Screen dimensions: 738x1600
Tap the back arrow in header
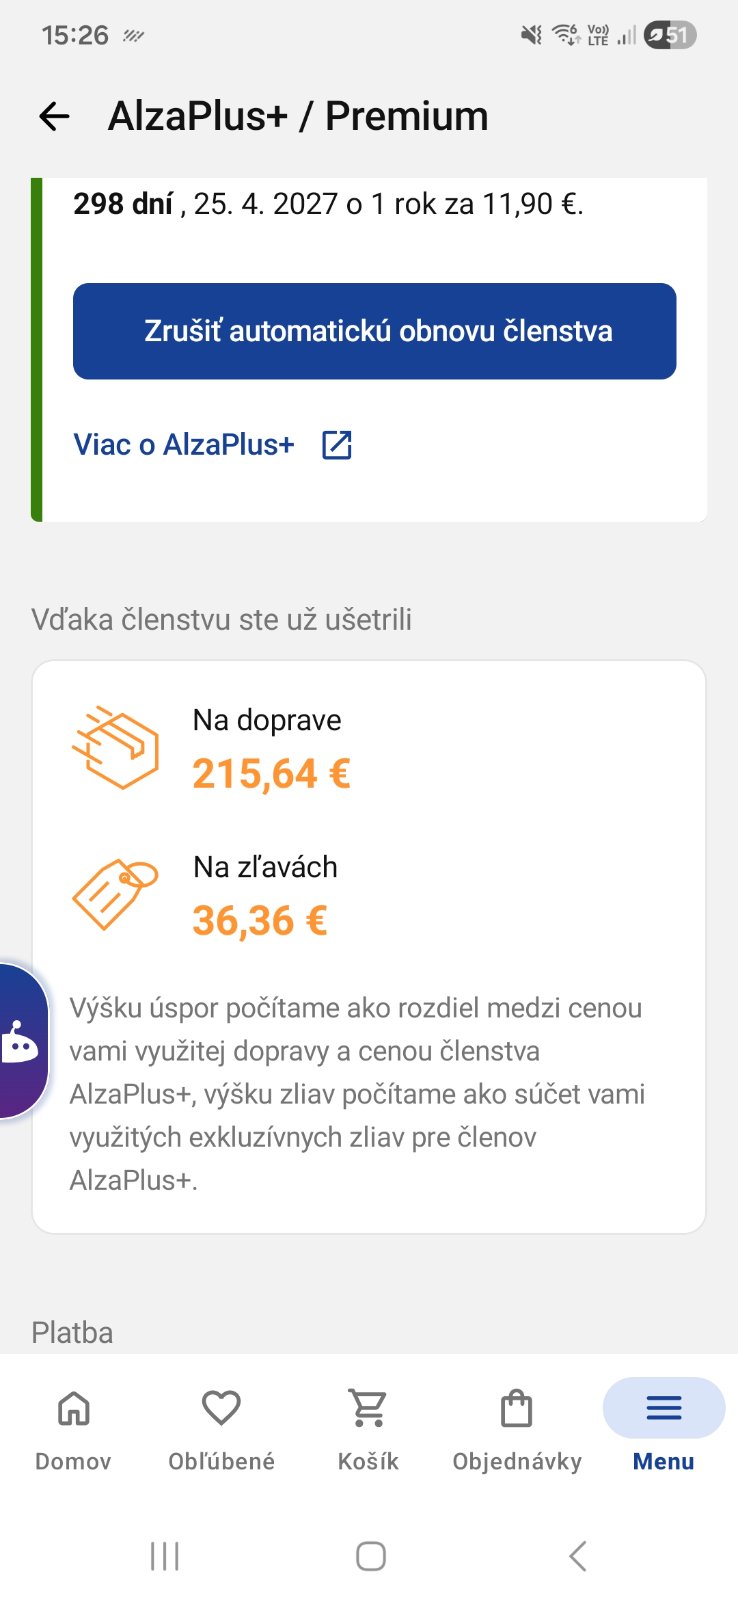point(54,117)
